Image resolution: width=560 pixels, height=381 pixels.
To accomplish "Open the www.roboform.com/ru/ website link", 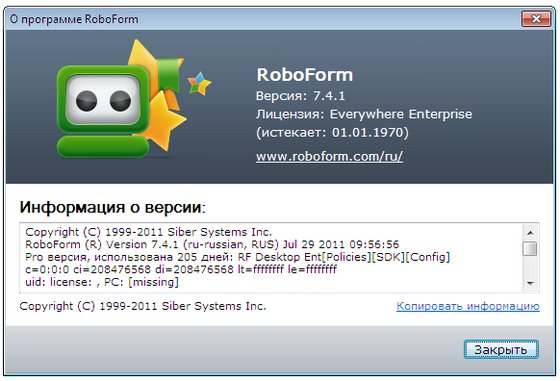I will 329,156.
